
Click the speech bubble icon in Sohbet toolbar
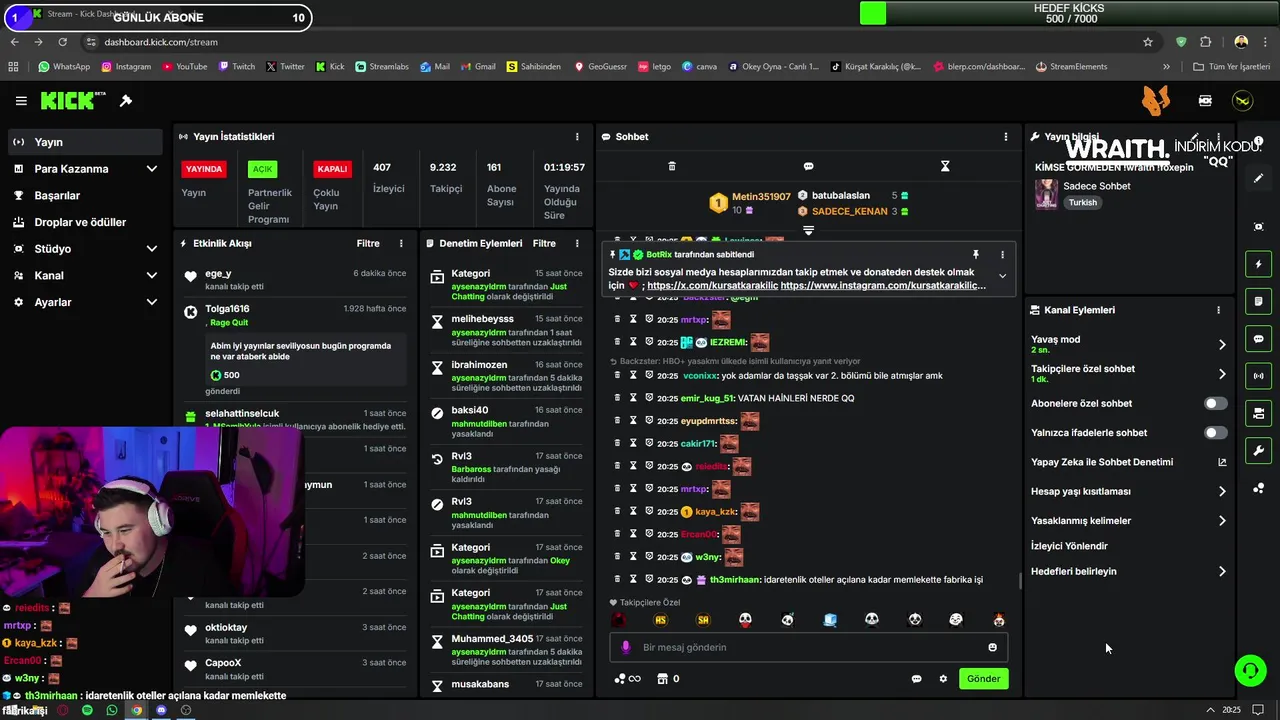coord(808,166)
